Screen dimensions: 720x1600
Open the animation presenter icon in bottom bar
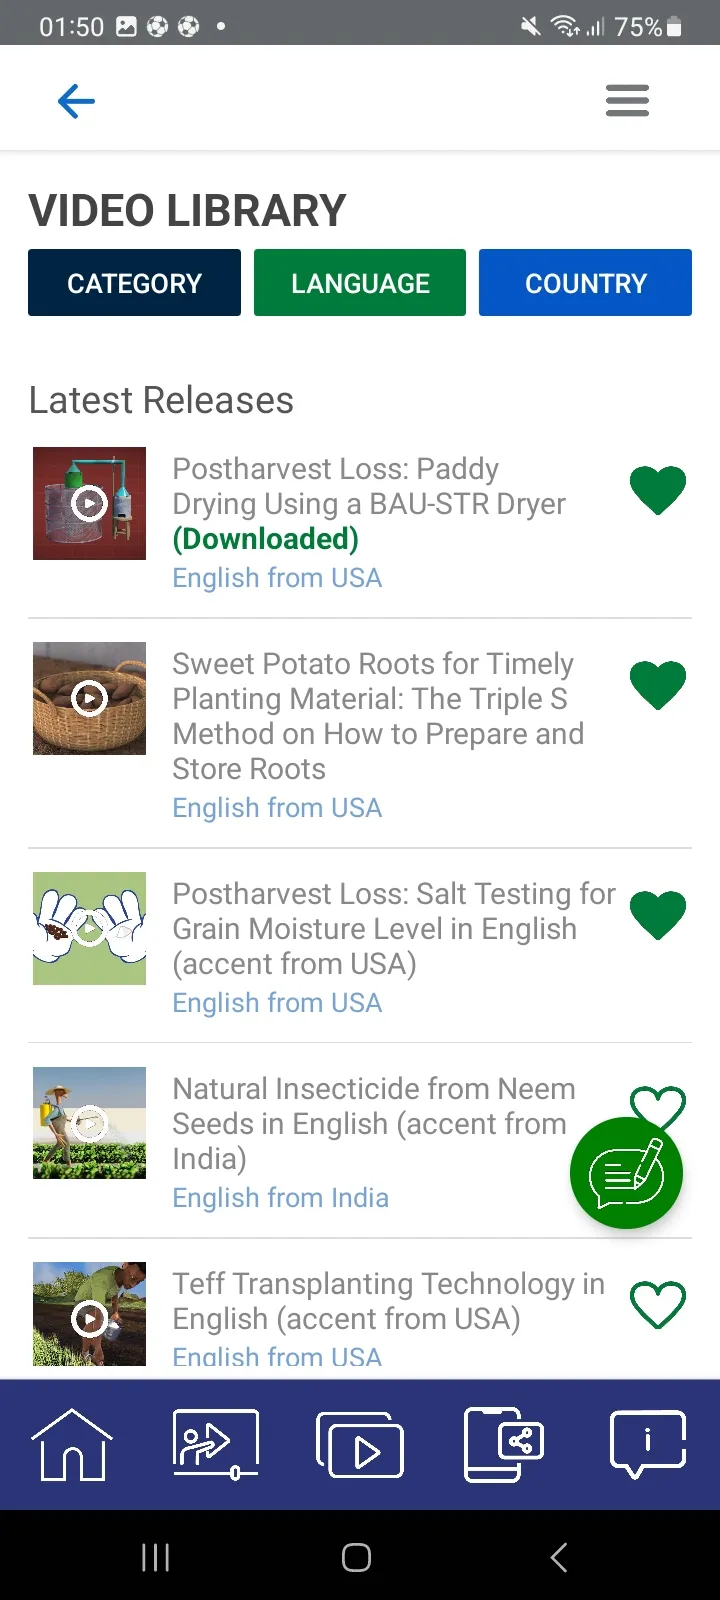[x=216, y=1445]
